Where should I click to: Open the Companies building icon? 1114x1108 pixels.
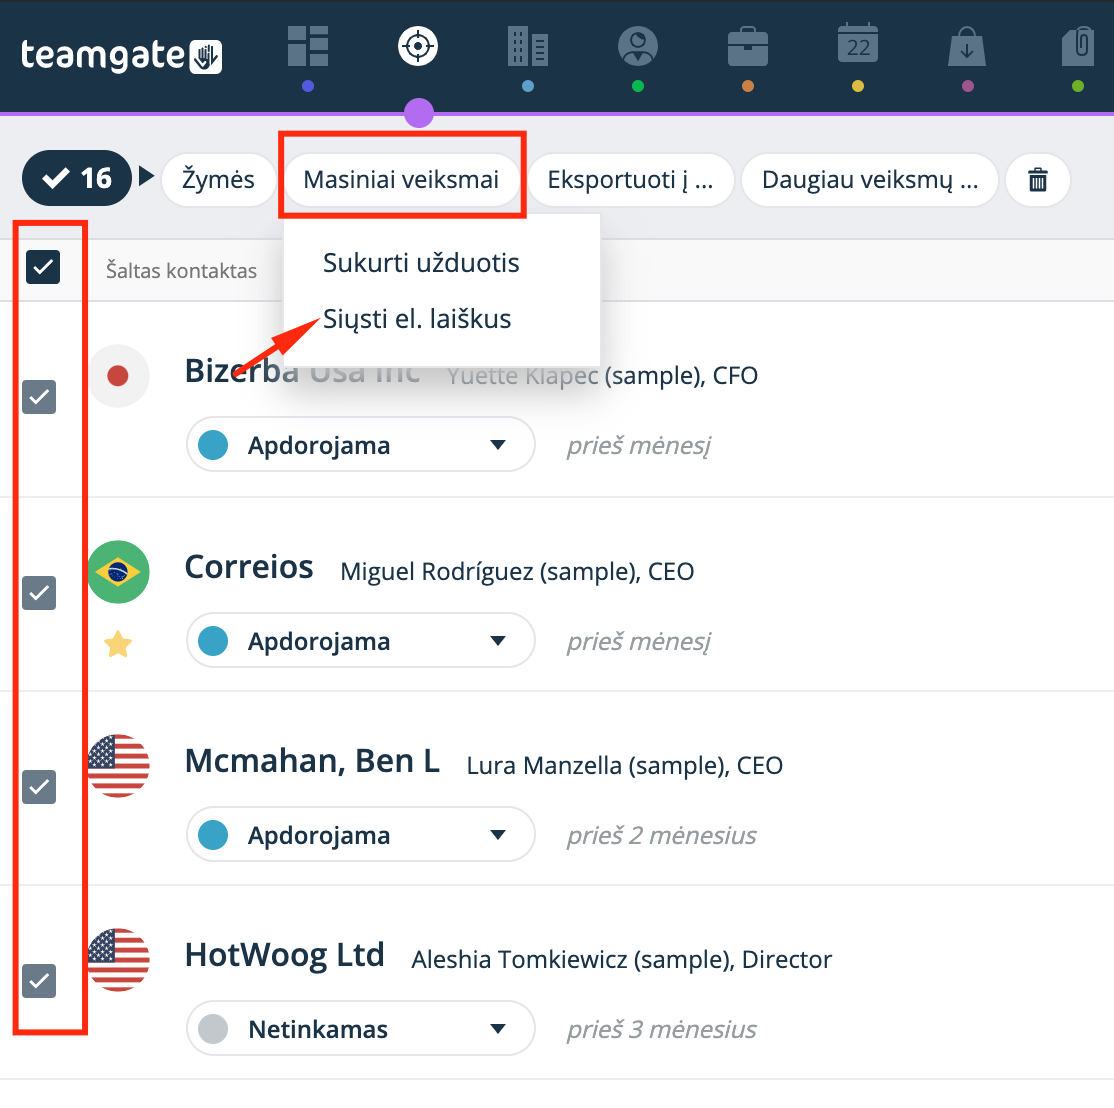(528, 46)
